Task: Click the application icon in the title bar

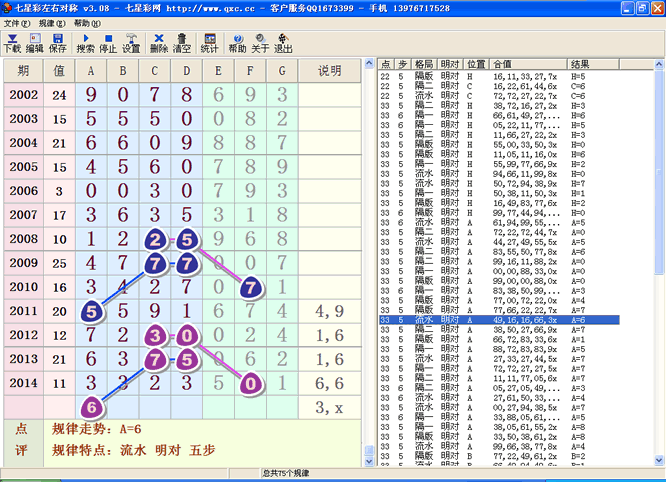Action: pyautogui.click(x=7, y=8)
